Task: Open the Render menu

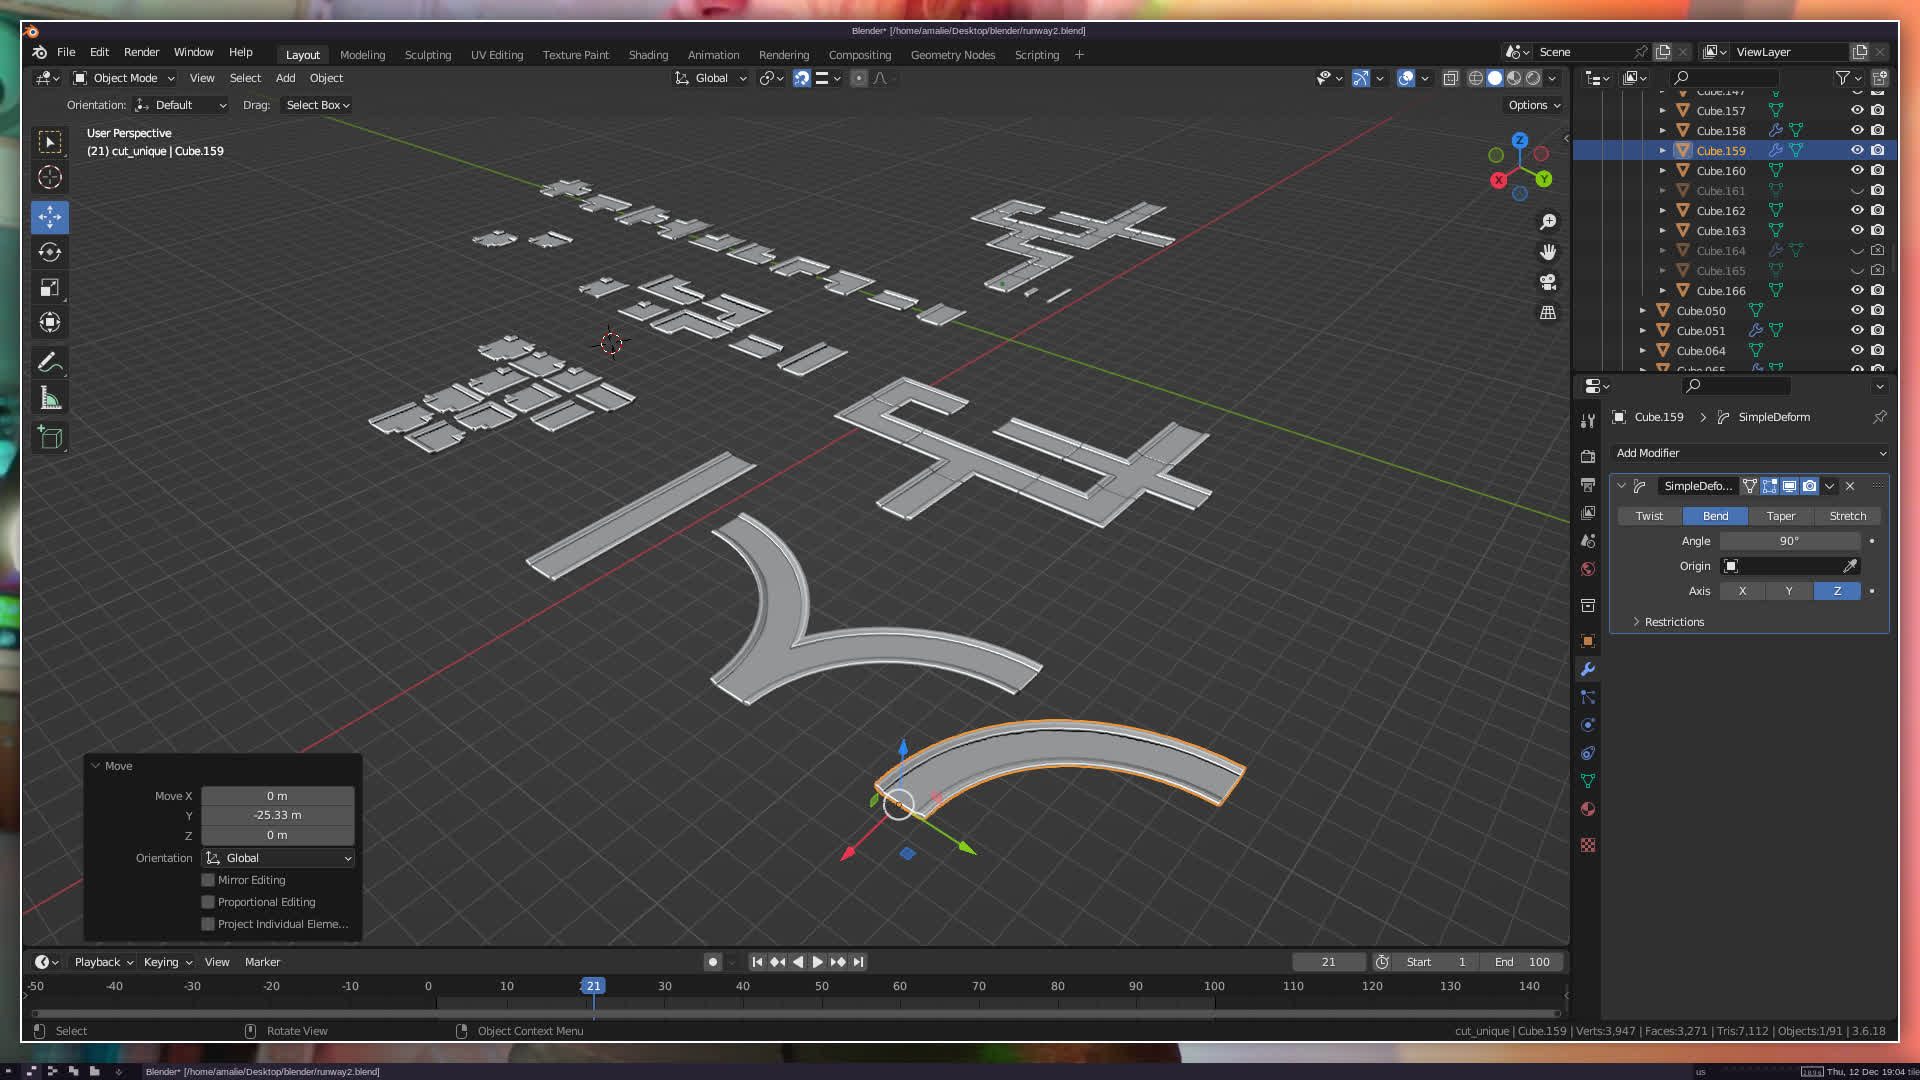Action: (x=141, y=52)
